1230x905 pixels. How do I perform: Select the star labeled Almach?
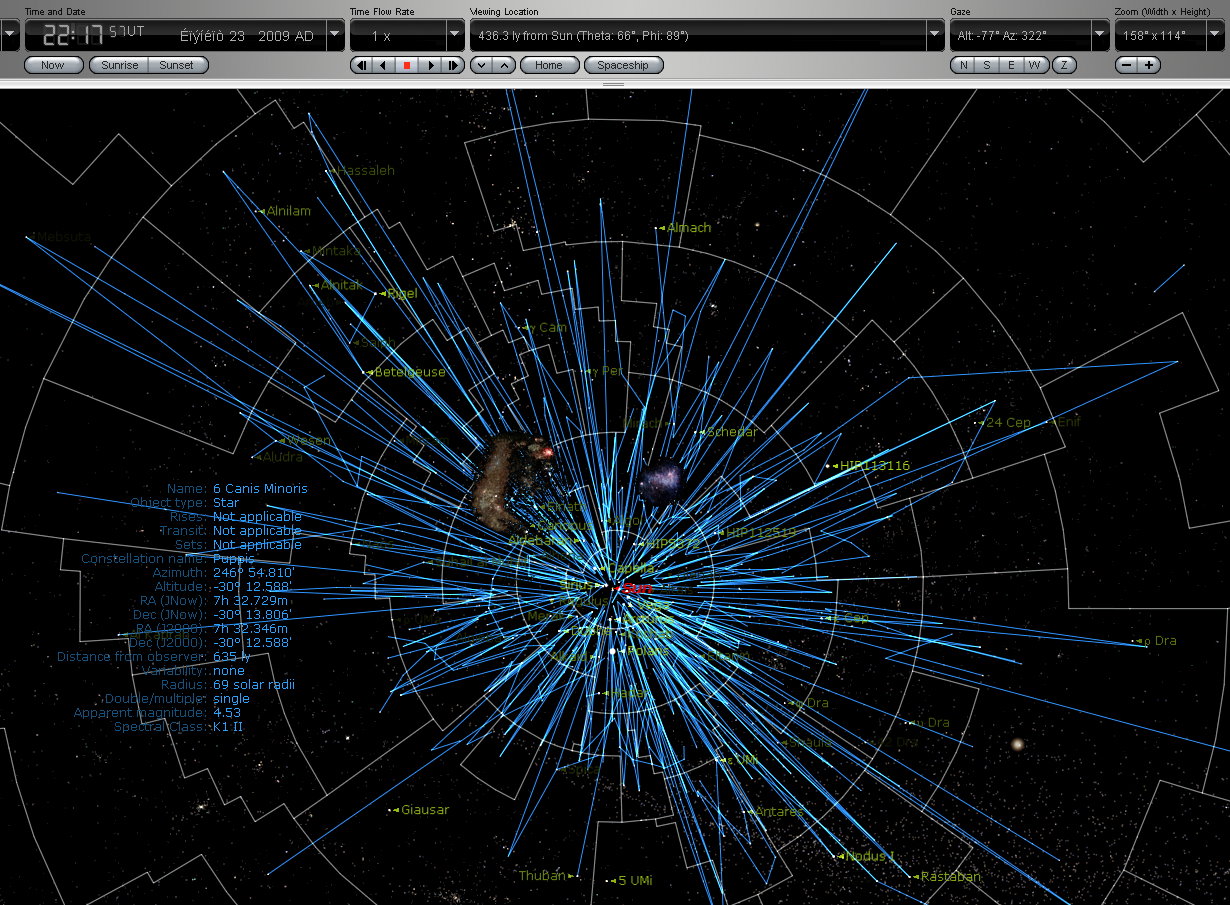coord(689,228)
